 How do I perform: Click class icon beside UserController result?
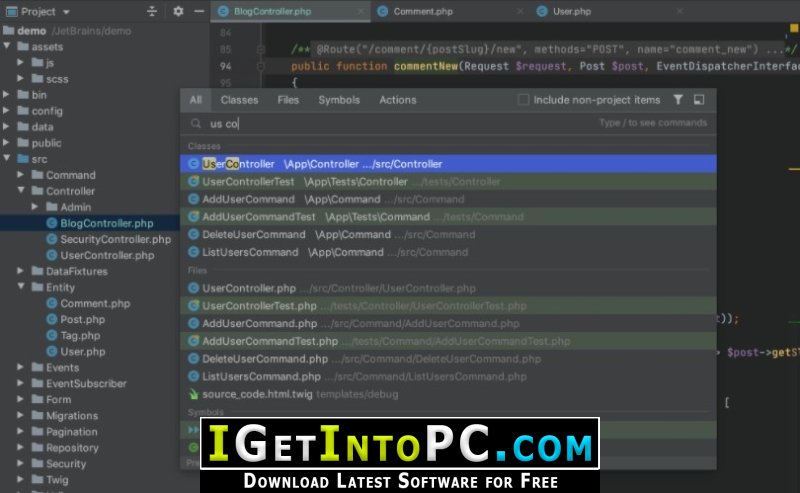pos(193,164)
